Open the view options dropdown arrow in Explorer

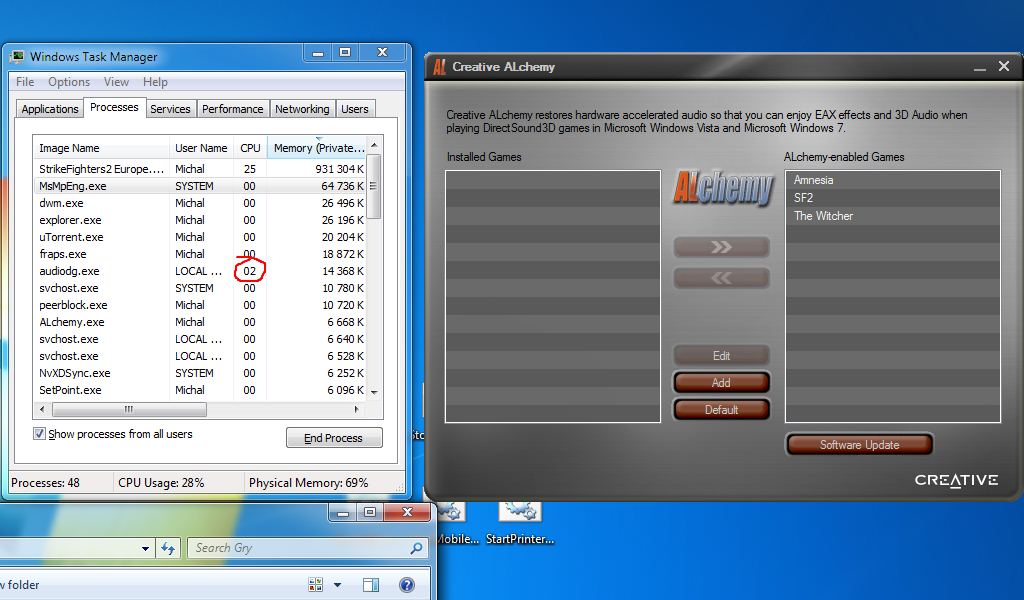click(338, 585)
